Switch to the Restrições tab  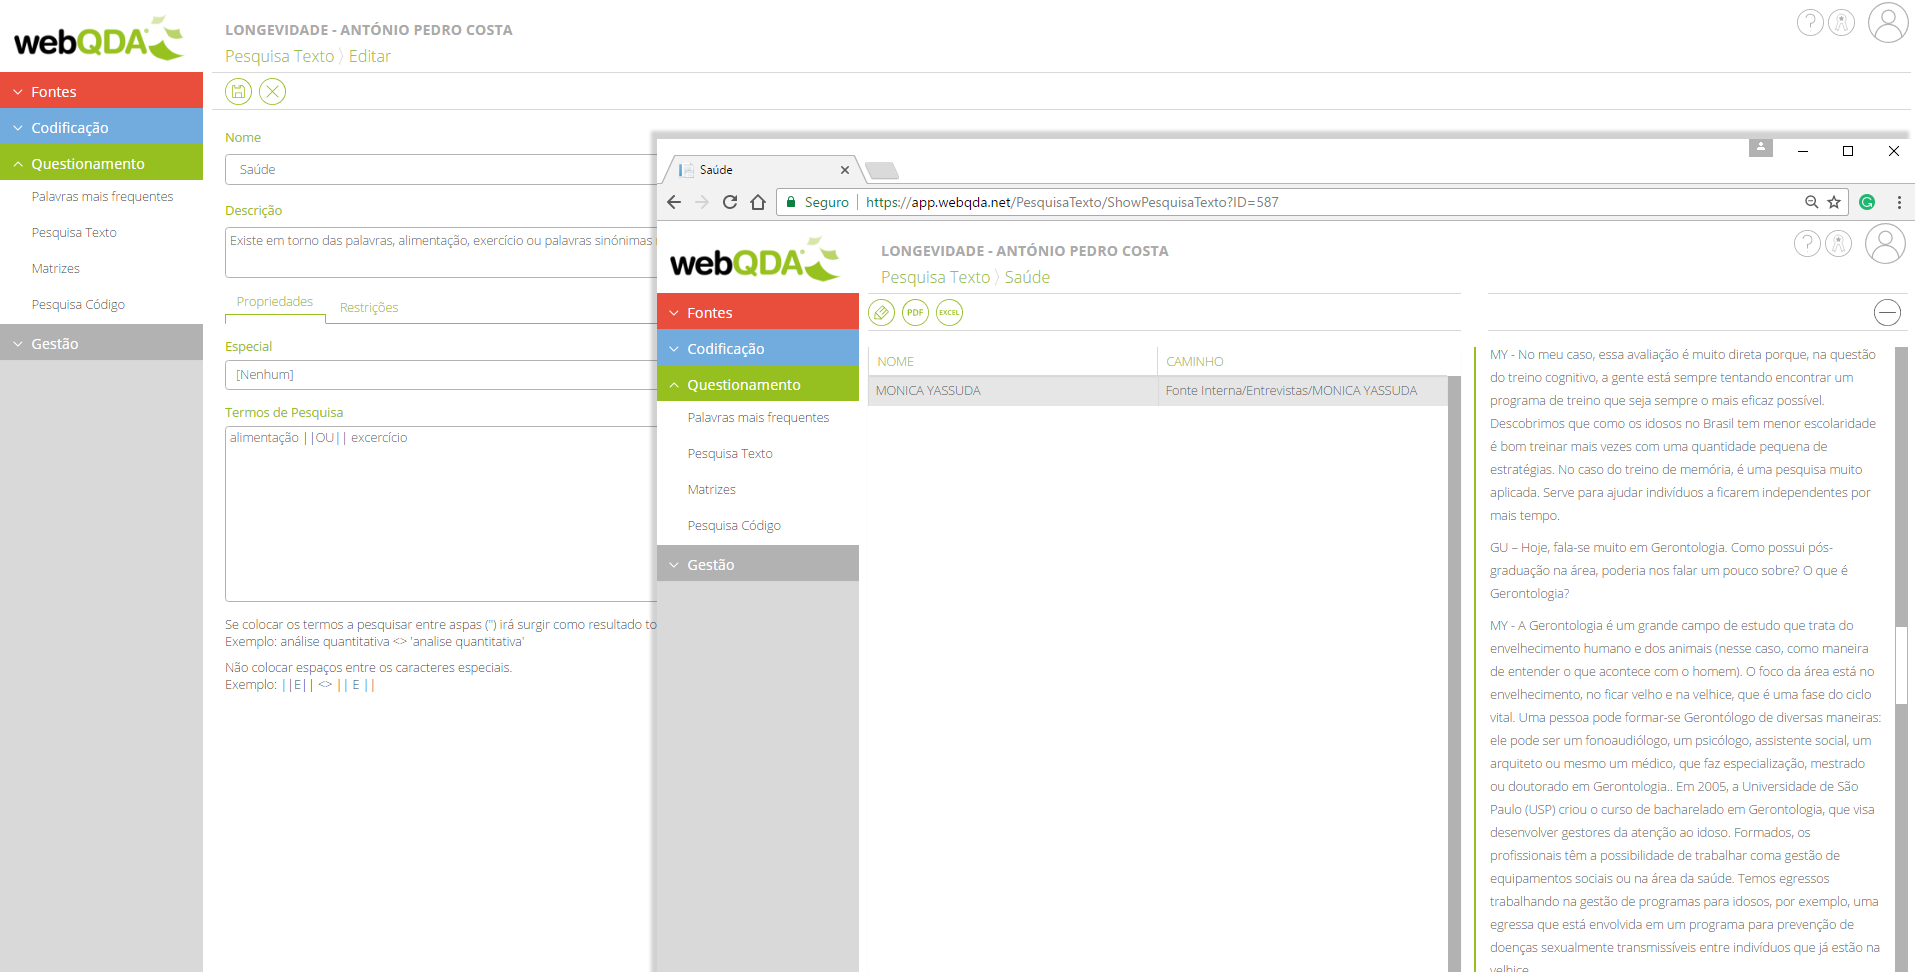[x=369, y=308]
